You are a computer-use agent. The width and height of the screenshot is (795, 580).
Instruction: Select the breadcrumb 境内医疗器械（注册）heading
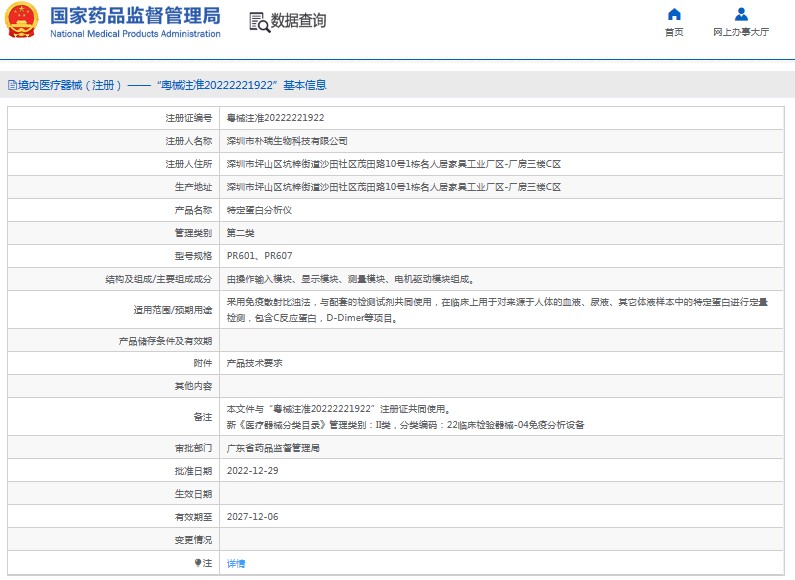coord(69,85)
